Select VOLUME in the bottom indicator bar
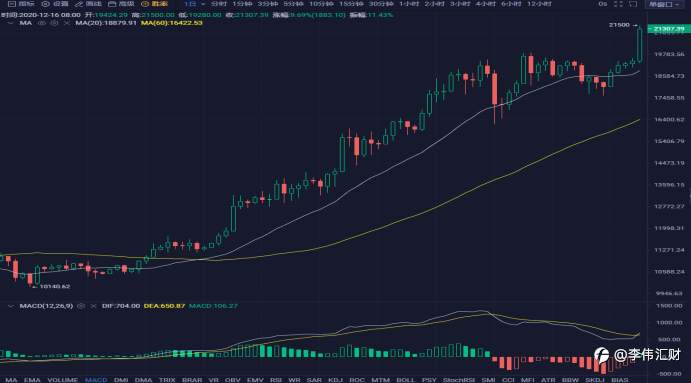 (63, 379)
